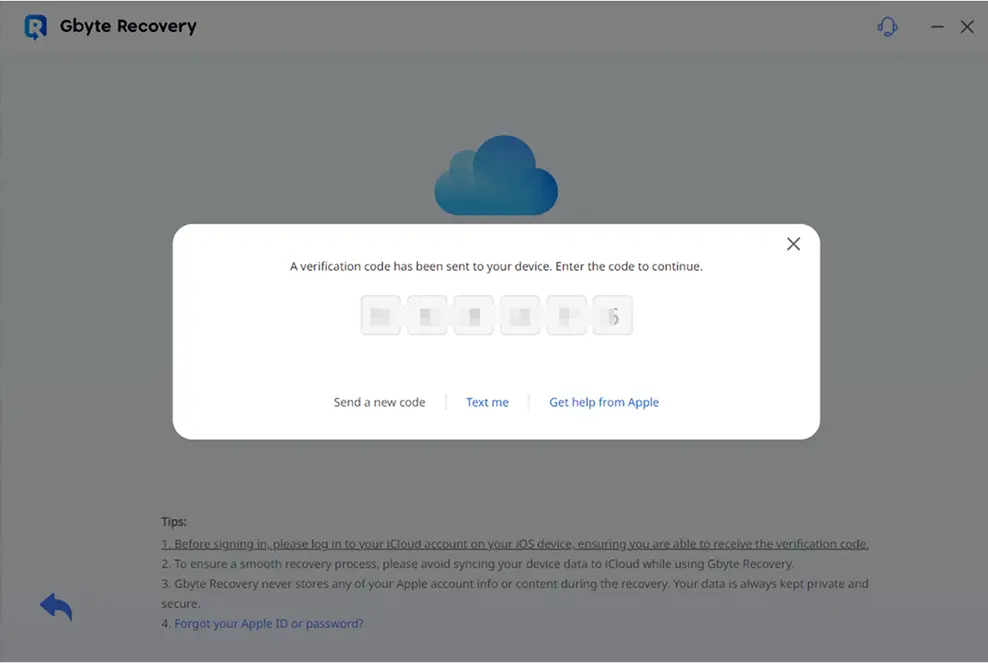Click the sixth verification code digit box
This screenshot has height=663, width=988.
612,315
